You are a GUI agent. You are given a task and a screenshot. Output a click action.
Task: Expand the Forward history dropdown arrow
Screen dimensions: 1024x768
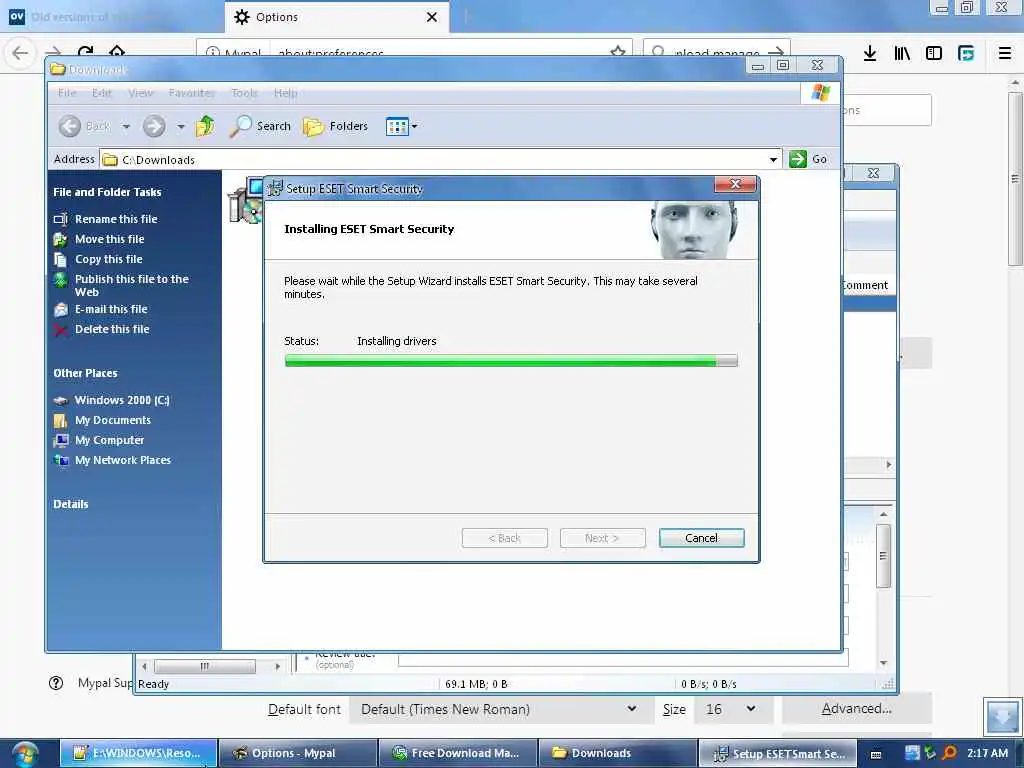(x=181, y=126)
